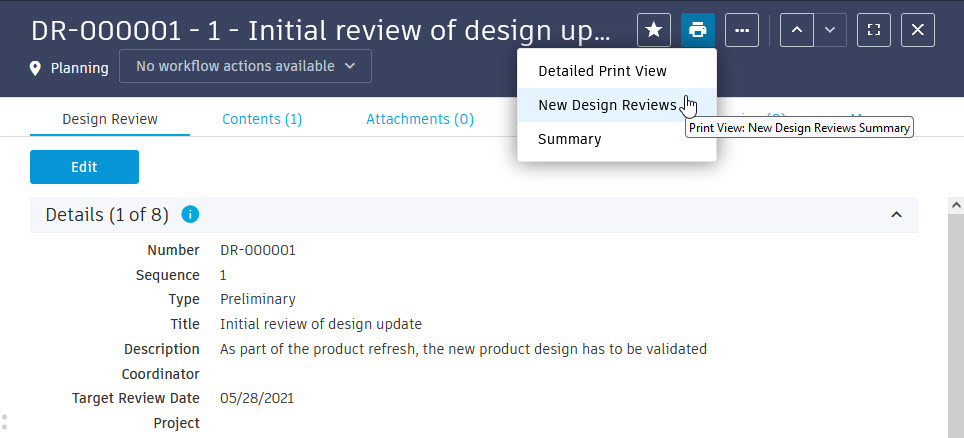Click the blue info icon beside Details
Screen dimensions: 964x438
pos(190,215)
